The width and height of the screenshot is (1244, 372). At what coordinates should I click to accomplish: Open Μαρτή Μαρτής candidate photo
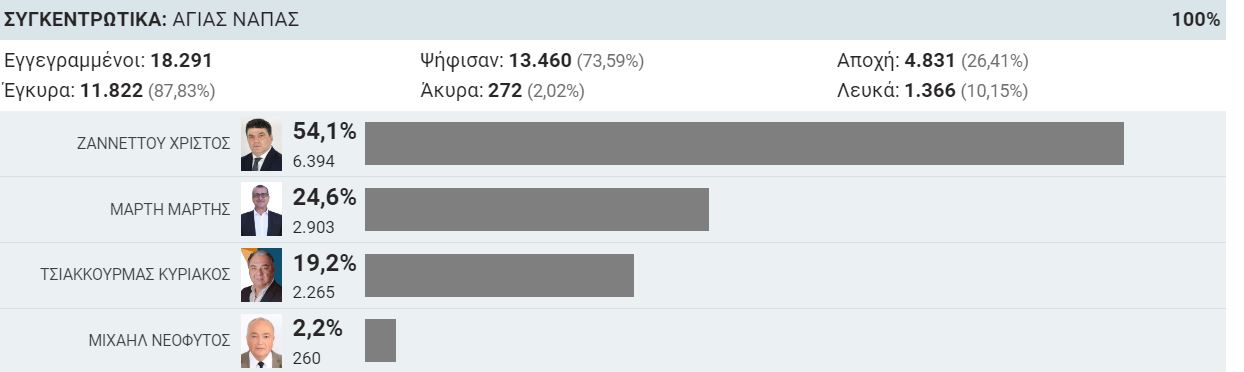click(262, 210)
